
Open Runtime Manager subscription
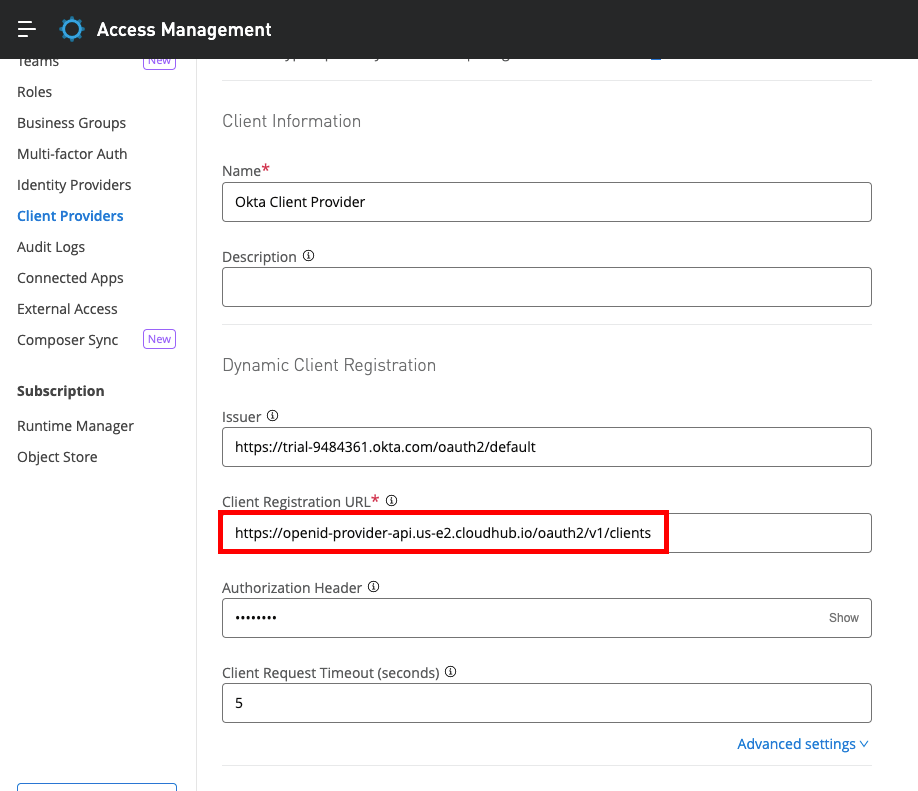(x=75, y=426)
